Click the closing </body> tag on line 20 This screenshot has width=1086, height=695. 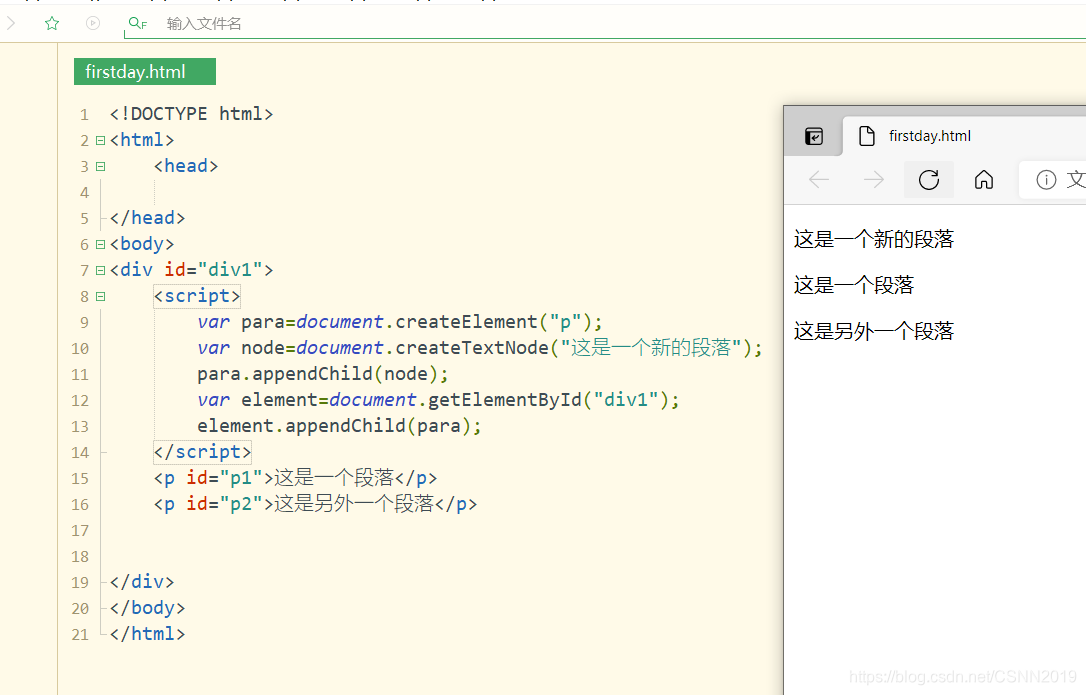(148, 608)
